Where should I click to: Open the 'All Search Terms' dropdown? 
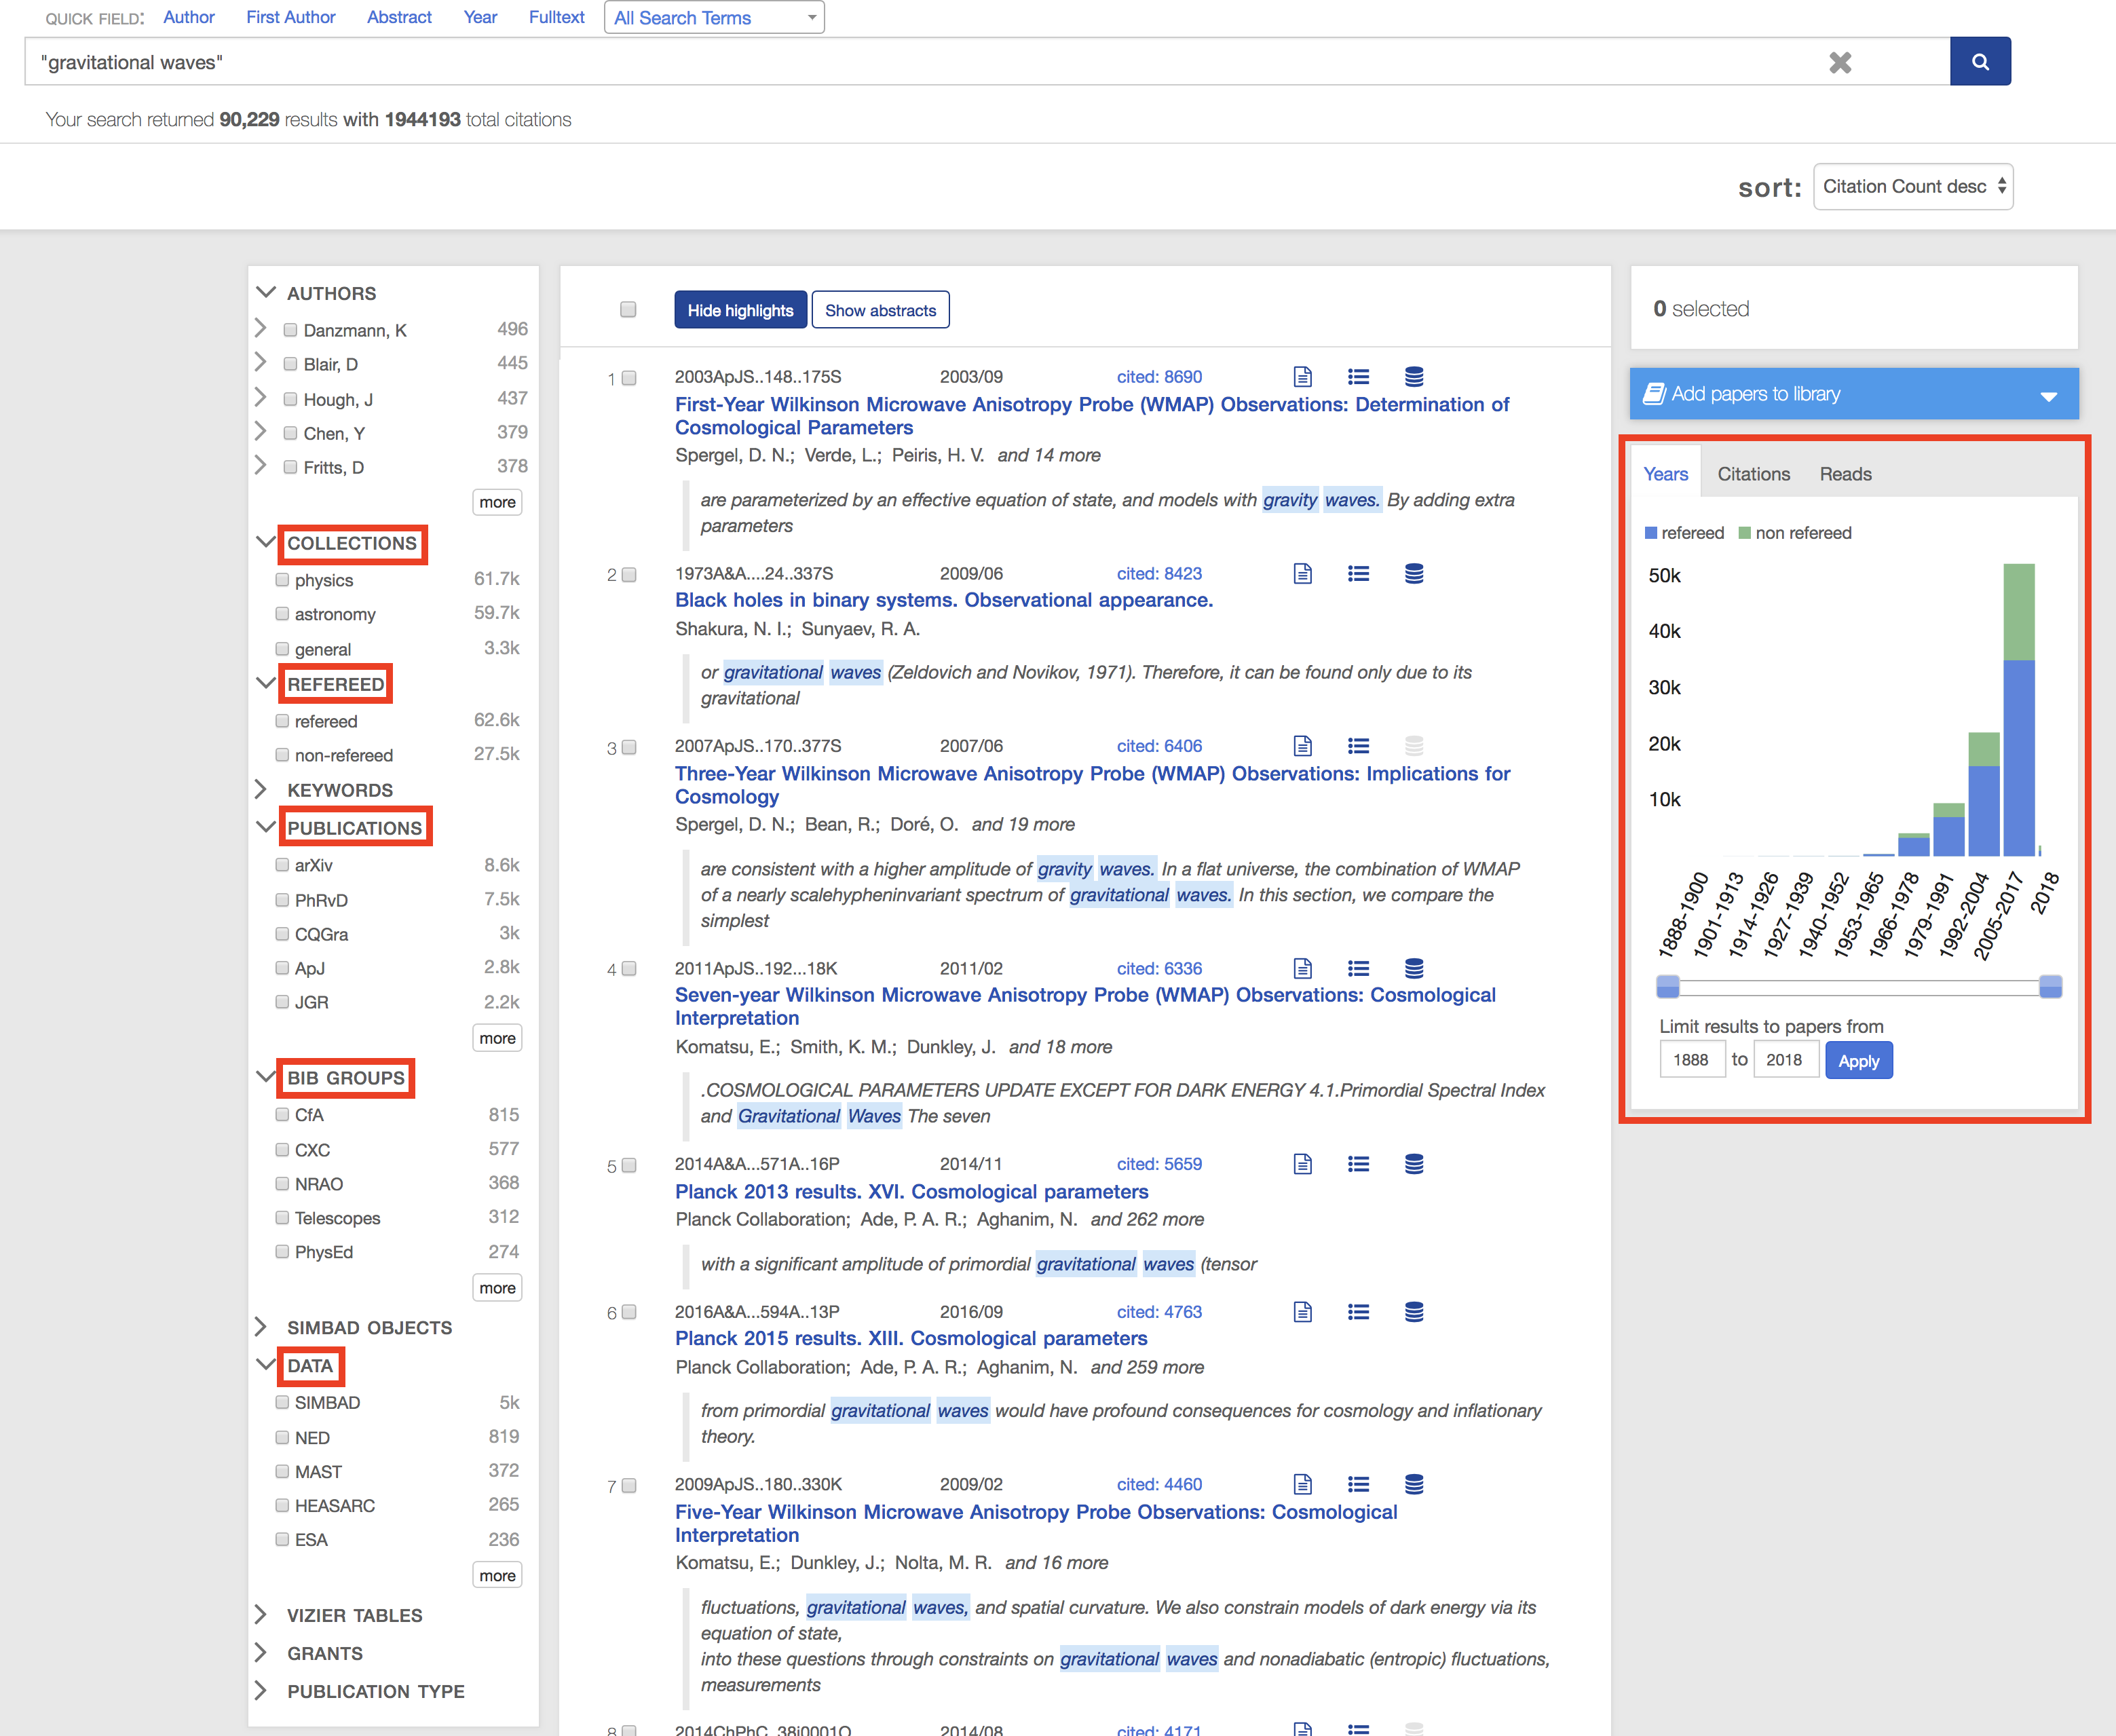coord(713,17)
